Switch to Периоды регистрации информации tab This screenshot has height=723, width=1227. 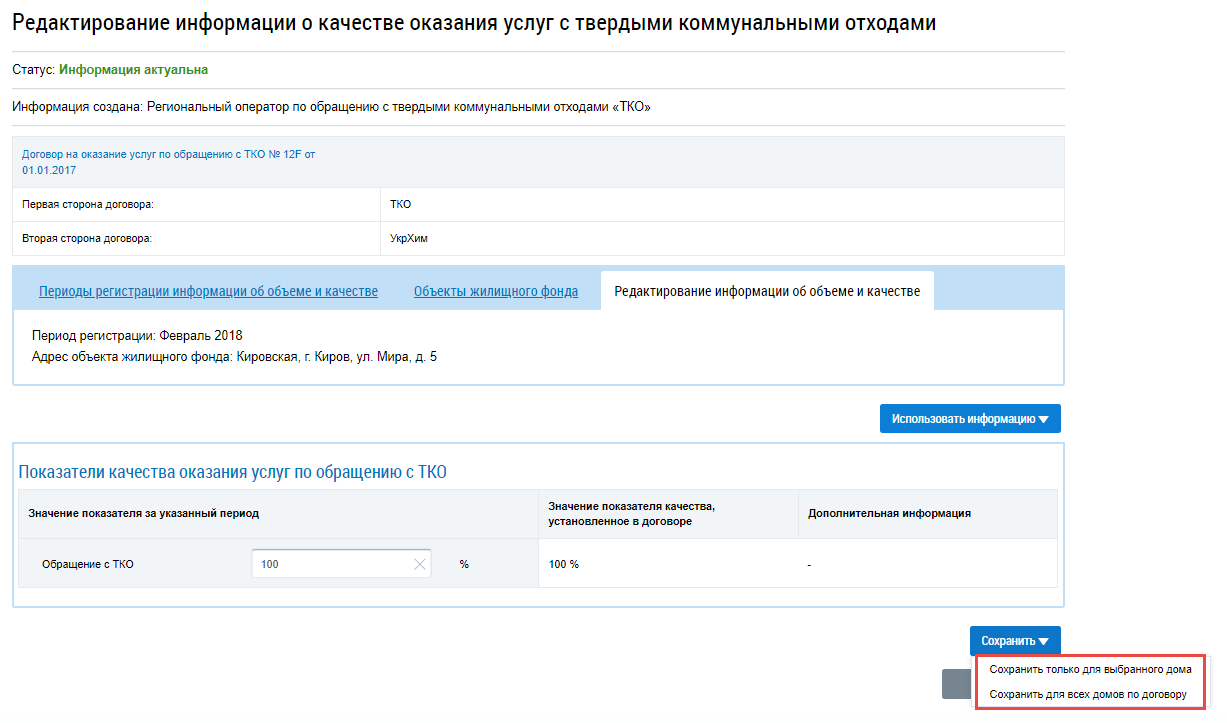pyautogui.click(x=208, y=292)
